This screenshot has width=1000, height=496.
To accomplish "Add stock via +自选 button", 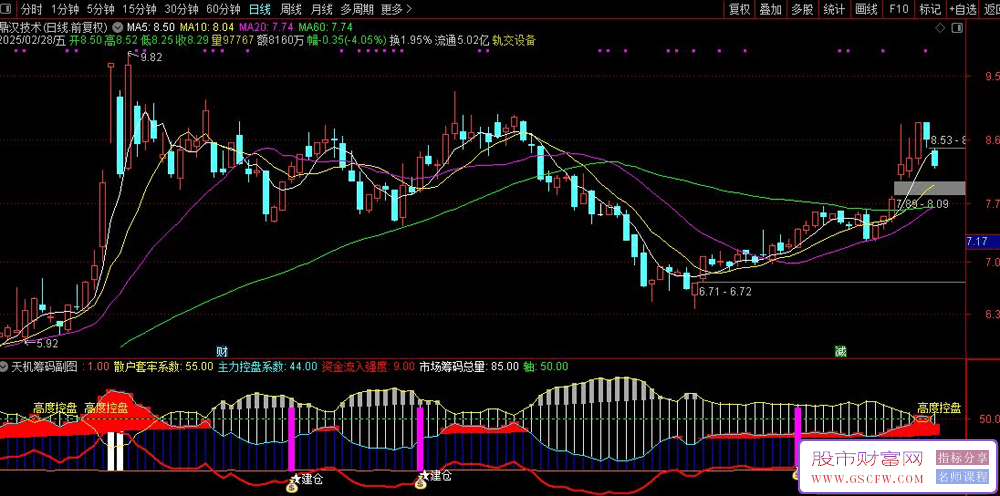I will tap(963, 9).
